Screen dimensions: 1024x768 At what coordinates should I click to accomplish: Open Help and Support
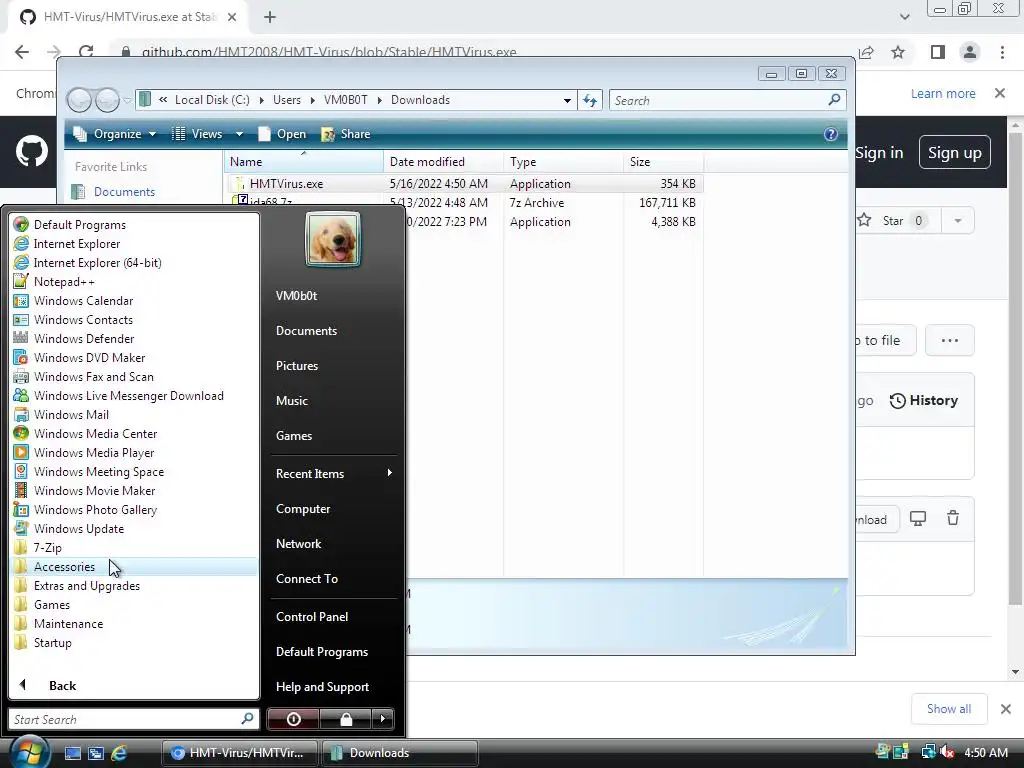click(x=322, y=686)
